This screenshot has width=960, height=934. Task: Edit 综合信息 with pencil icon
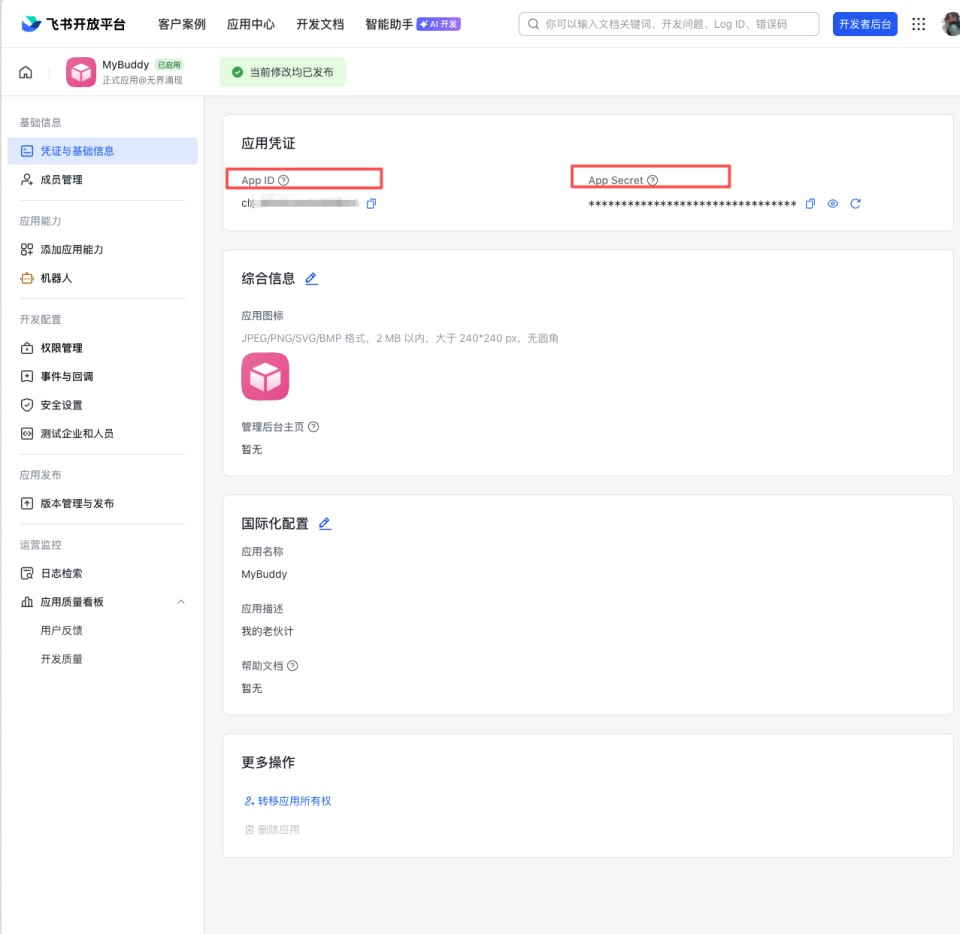(x=312, y=278)
